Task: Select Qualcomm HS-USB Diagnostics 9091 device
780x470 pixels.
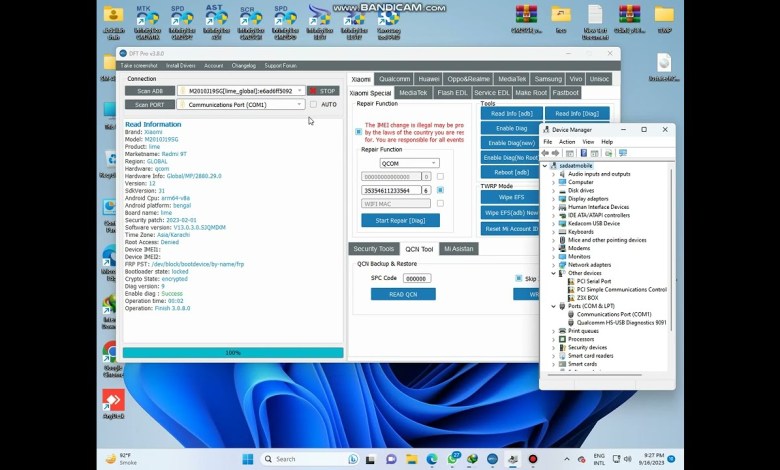Action: click(x=621, y=323)
